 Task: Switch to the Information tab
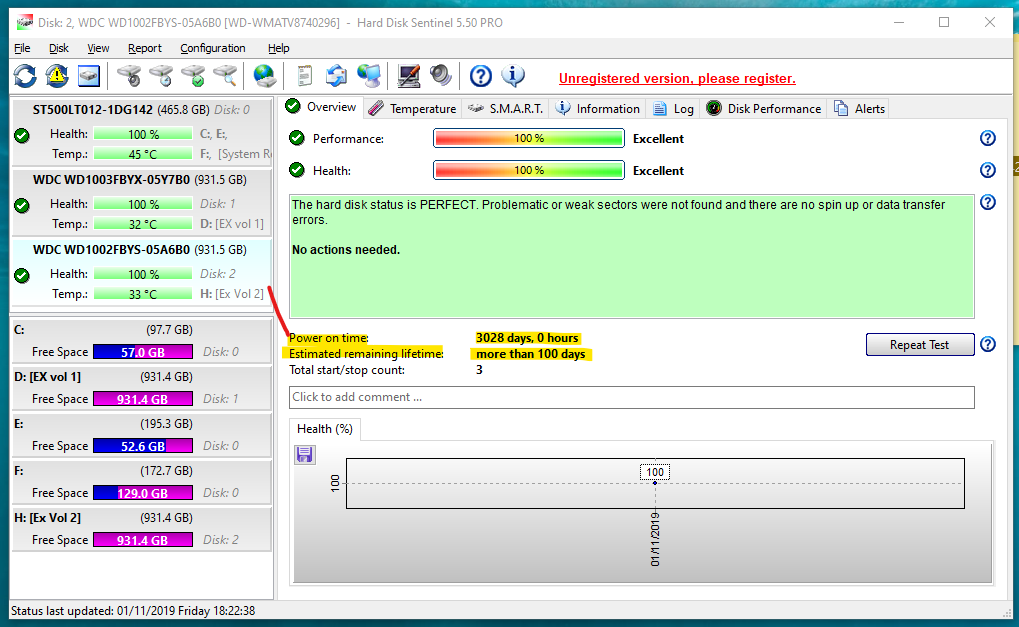coord(598,109)
